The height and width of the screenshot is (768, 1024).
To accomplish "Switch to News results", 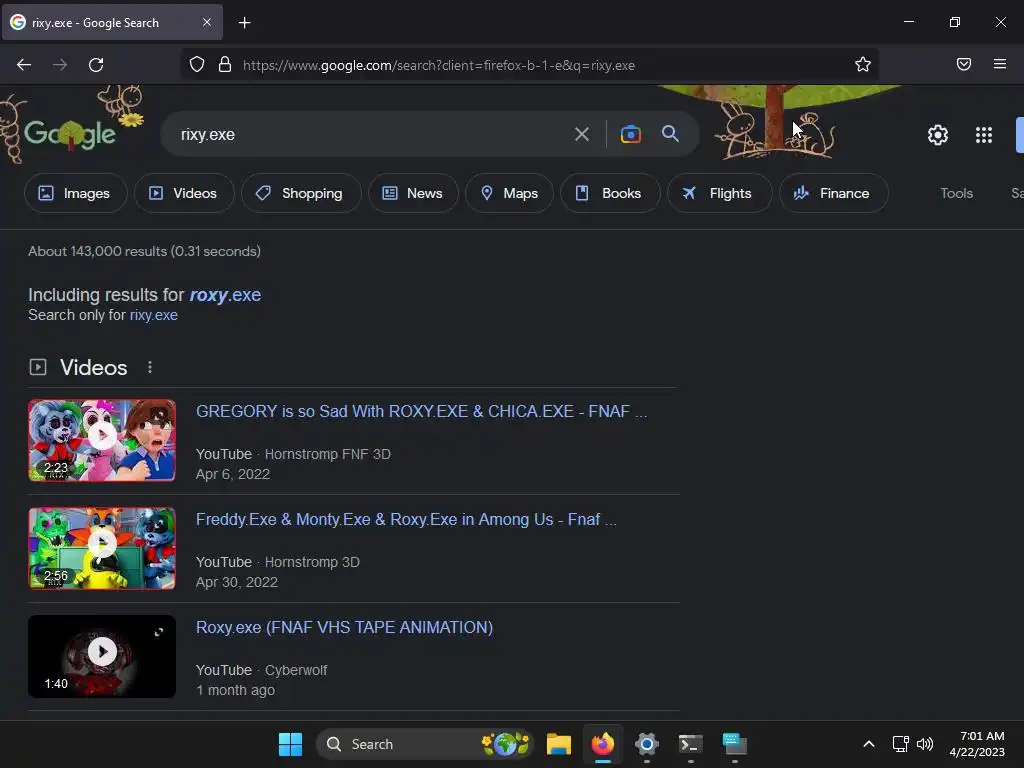I will pos(413,193).
